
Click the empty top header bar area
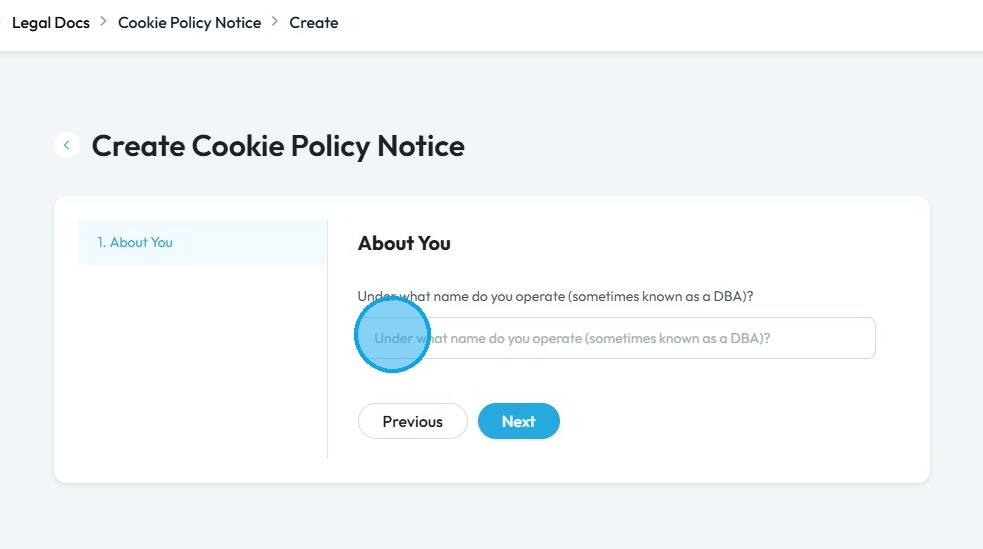[660, 24]
